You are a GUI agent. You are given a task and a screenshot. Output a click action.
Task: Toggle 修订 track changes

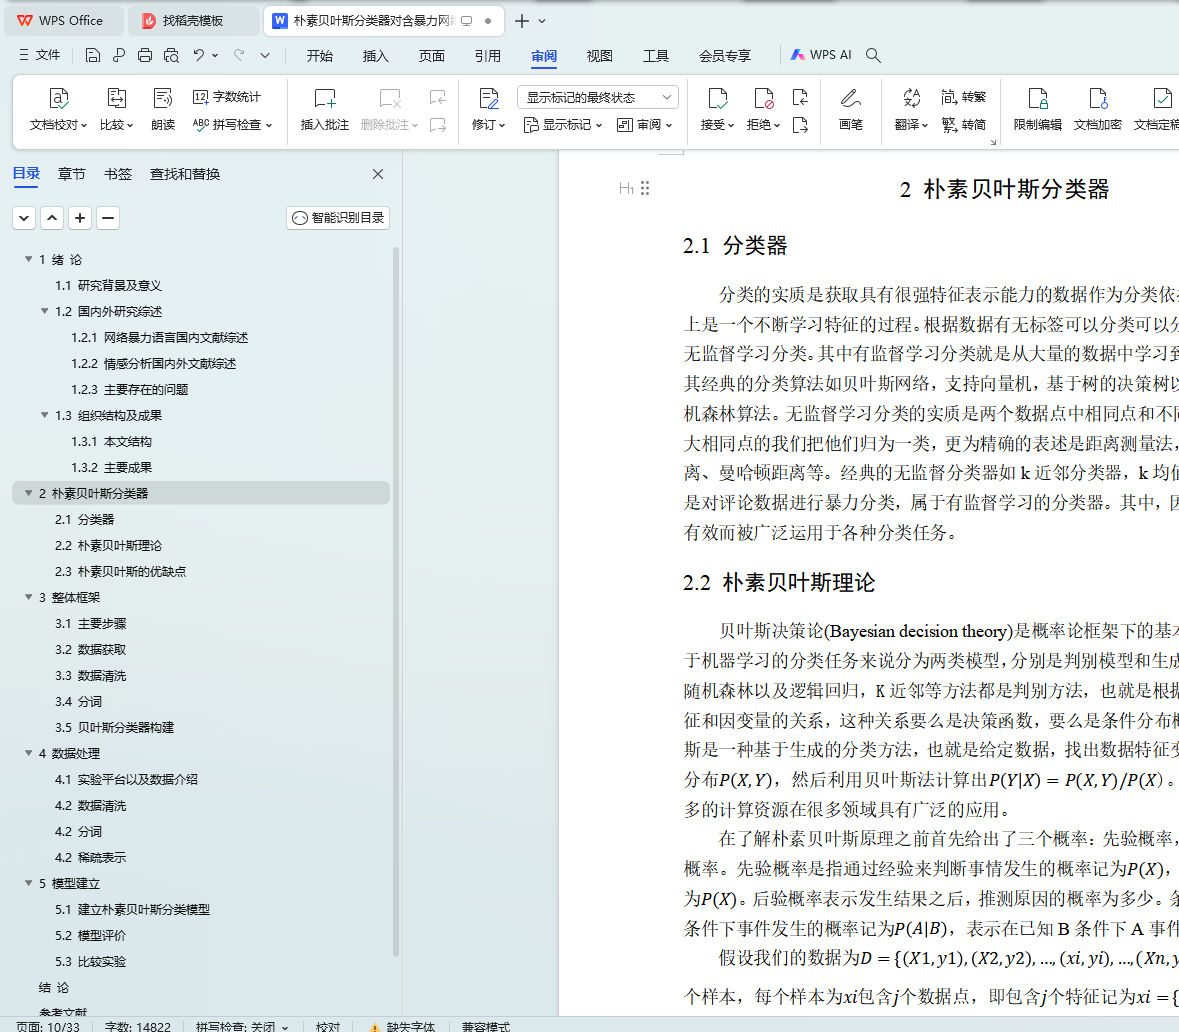click(489, 109)
